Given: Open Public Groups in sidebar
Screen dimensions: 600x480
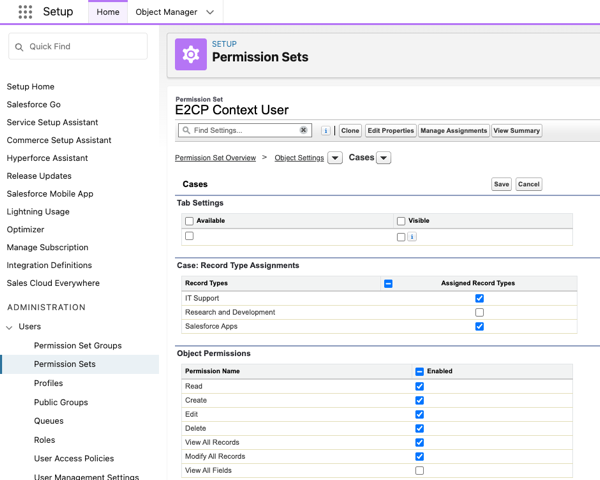Looking at the screenshot, I should (61, 402).
